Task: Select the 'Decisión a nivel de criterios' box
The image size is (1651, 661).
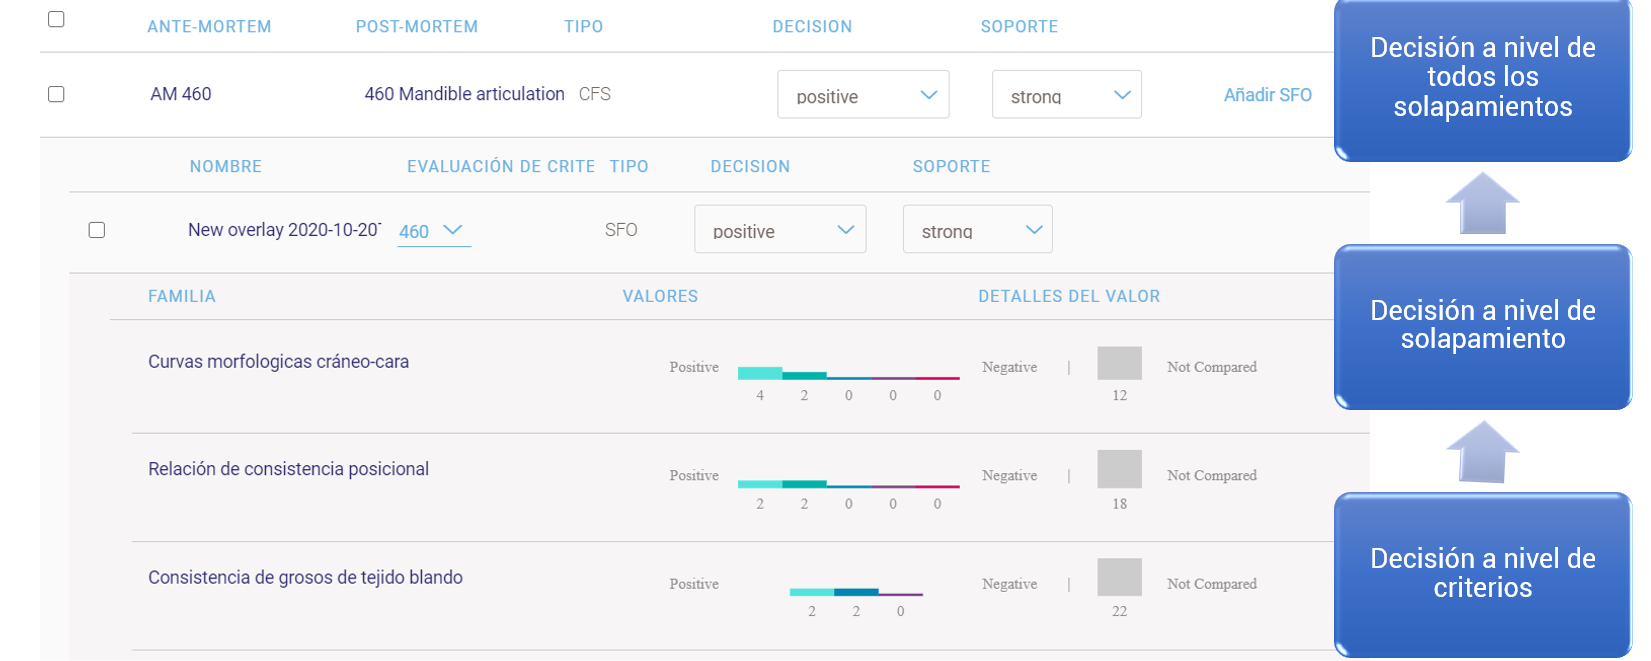Action: click(x=1482, y=573)
